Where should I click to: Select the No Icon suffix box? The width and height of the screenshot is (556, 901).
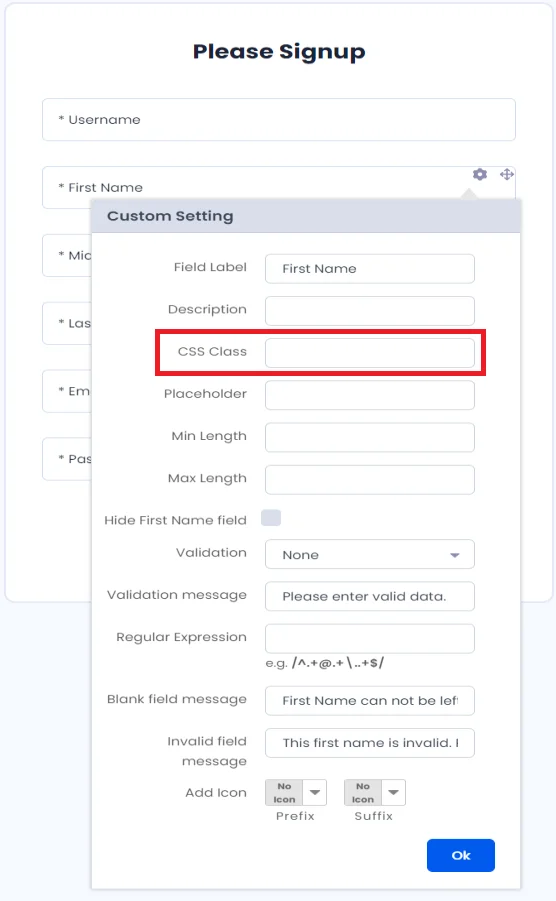coord(363,792)
